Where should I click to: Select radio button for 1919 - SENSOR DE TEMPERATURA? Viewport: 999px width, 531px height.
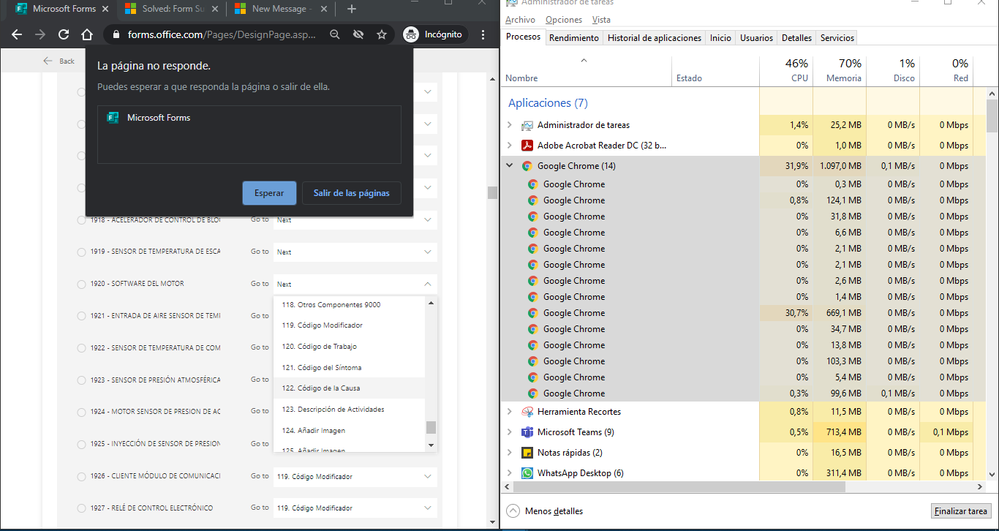tap(81, 252)
